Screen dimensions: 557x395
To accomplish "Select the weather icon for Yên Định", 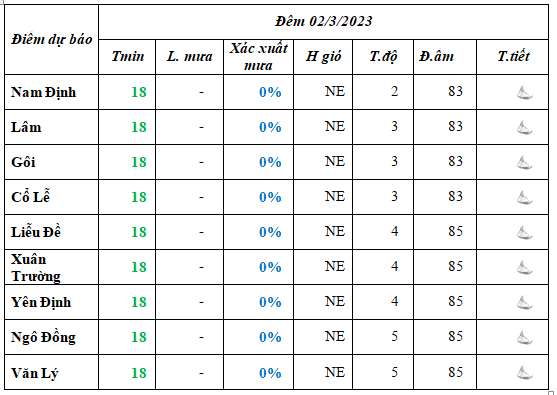I will [x=524, y=303].
